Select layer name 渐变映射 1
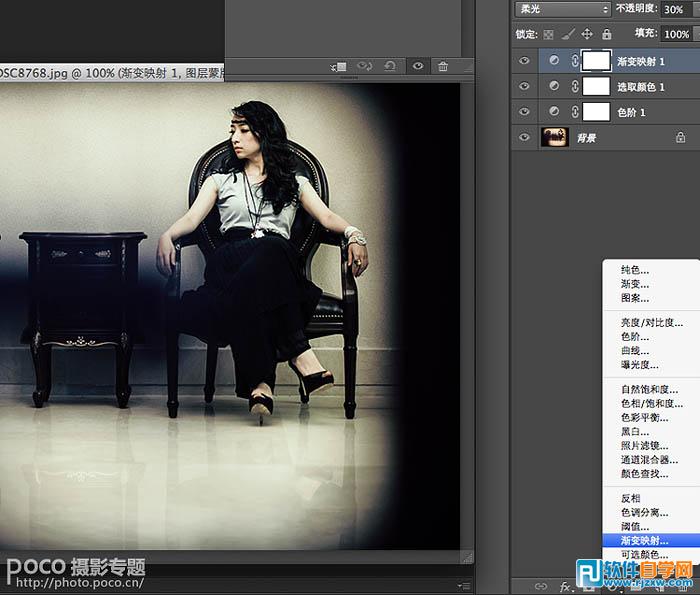 [x=641, y=62]
